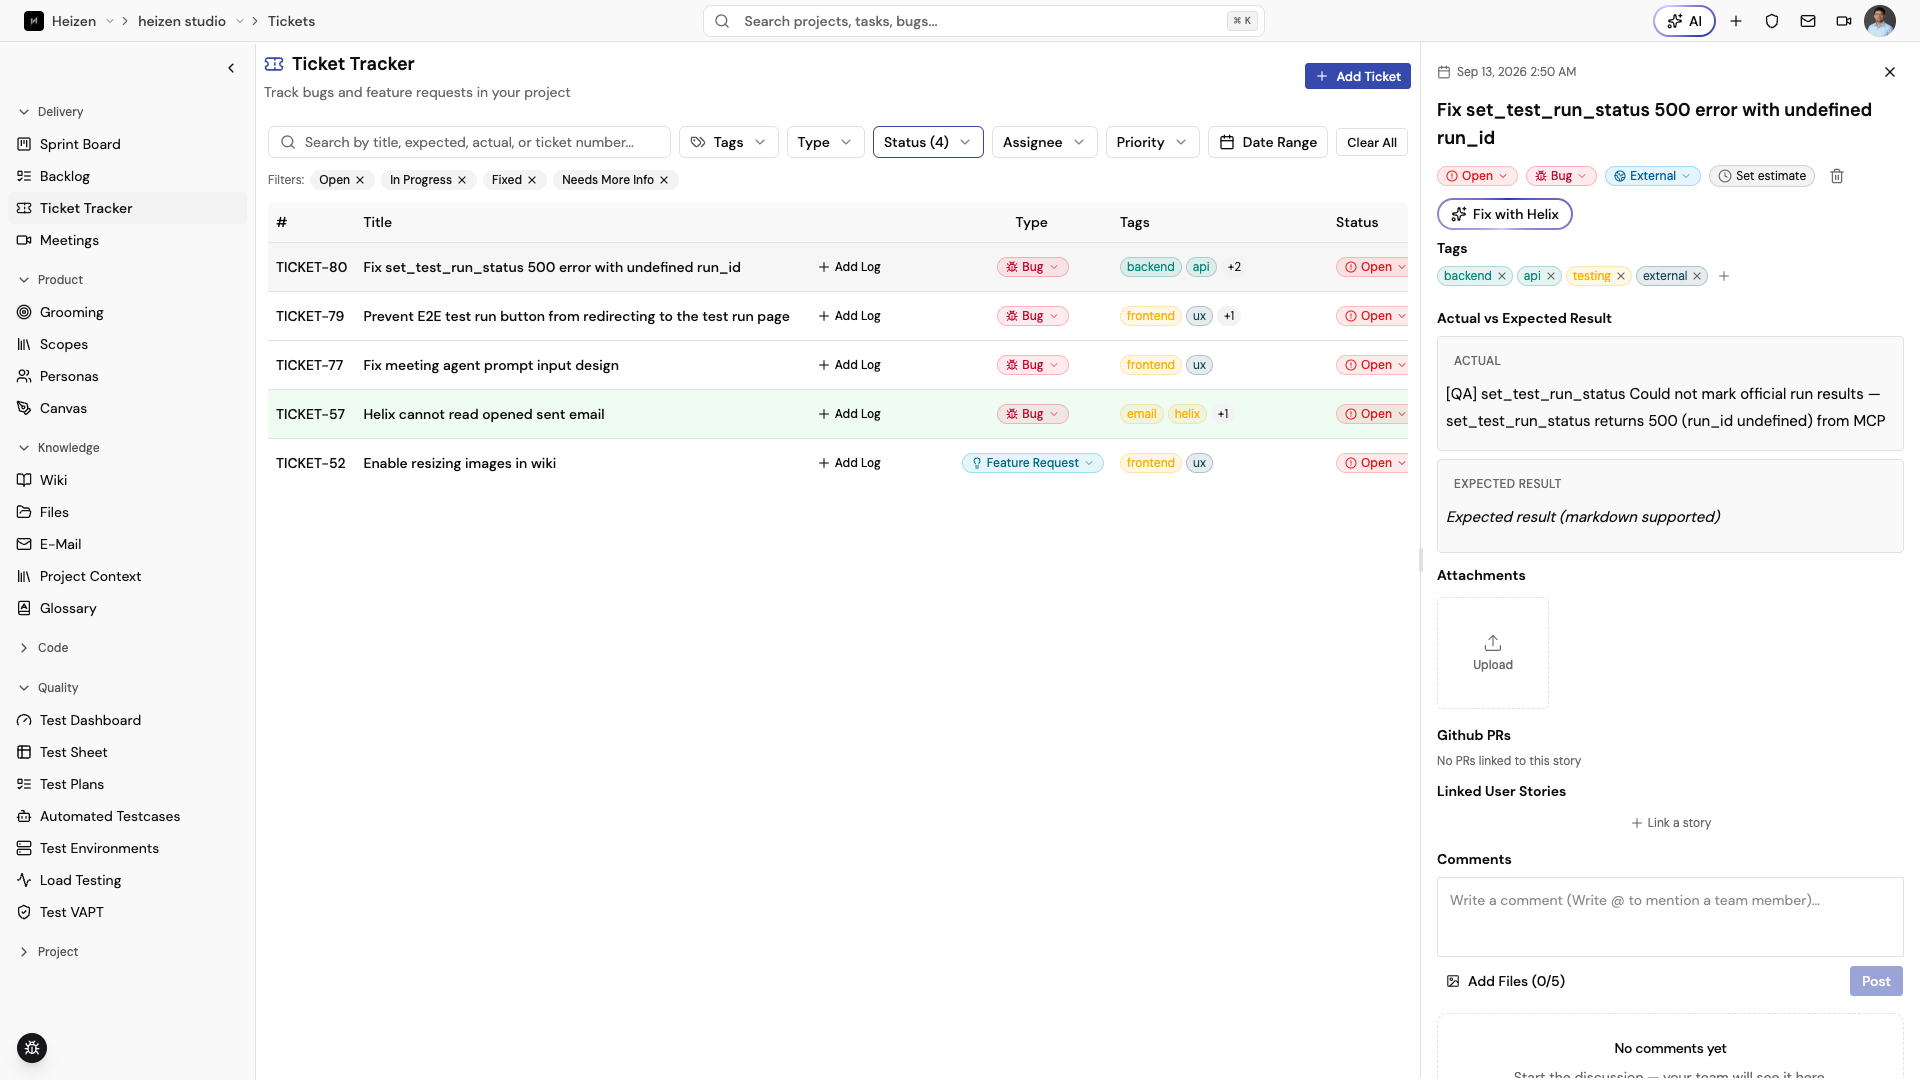Open the External source dropdown
Screen dimensions: 1920x1080
click(1652, 176)
